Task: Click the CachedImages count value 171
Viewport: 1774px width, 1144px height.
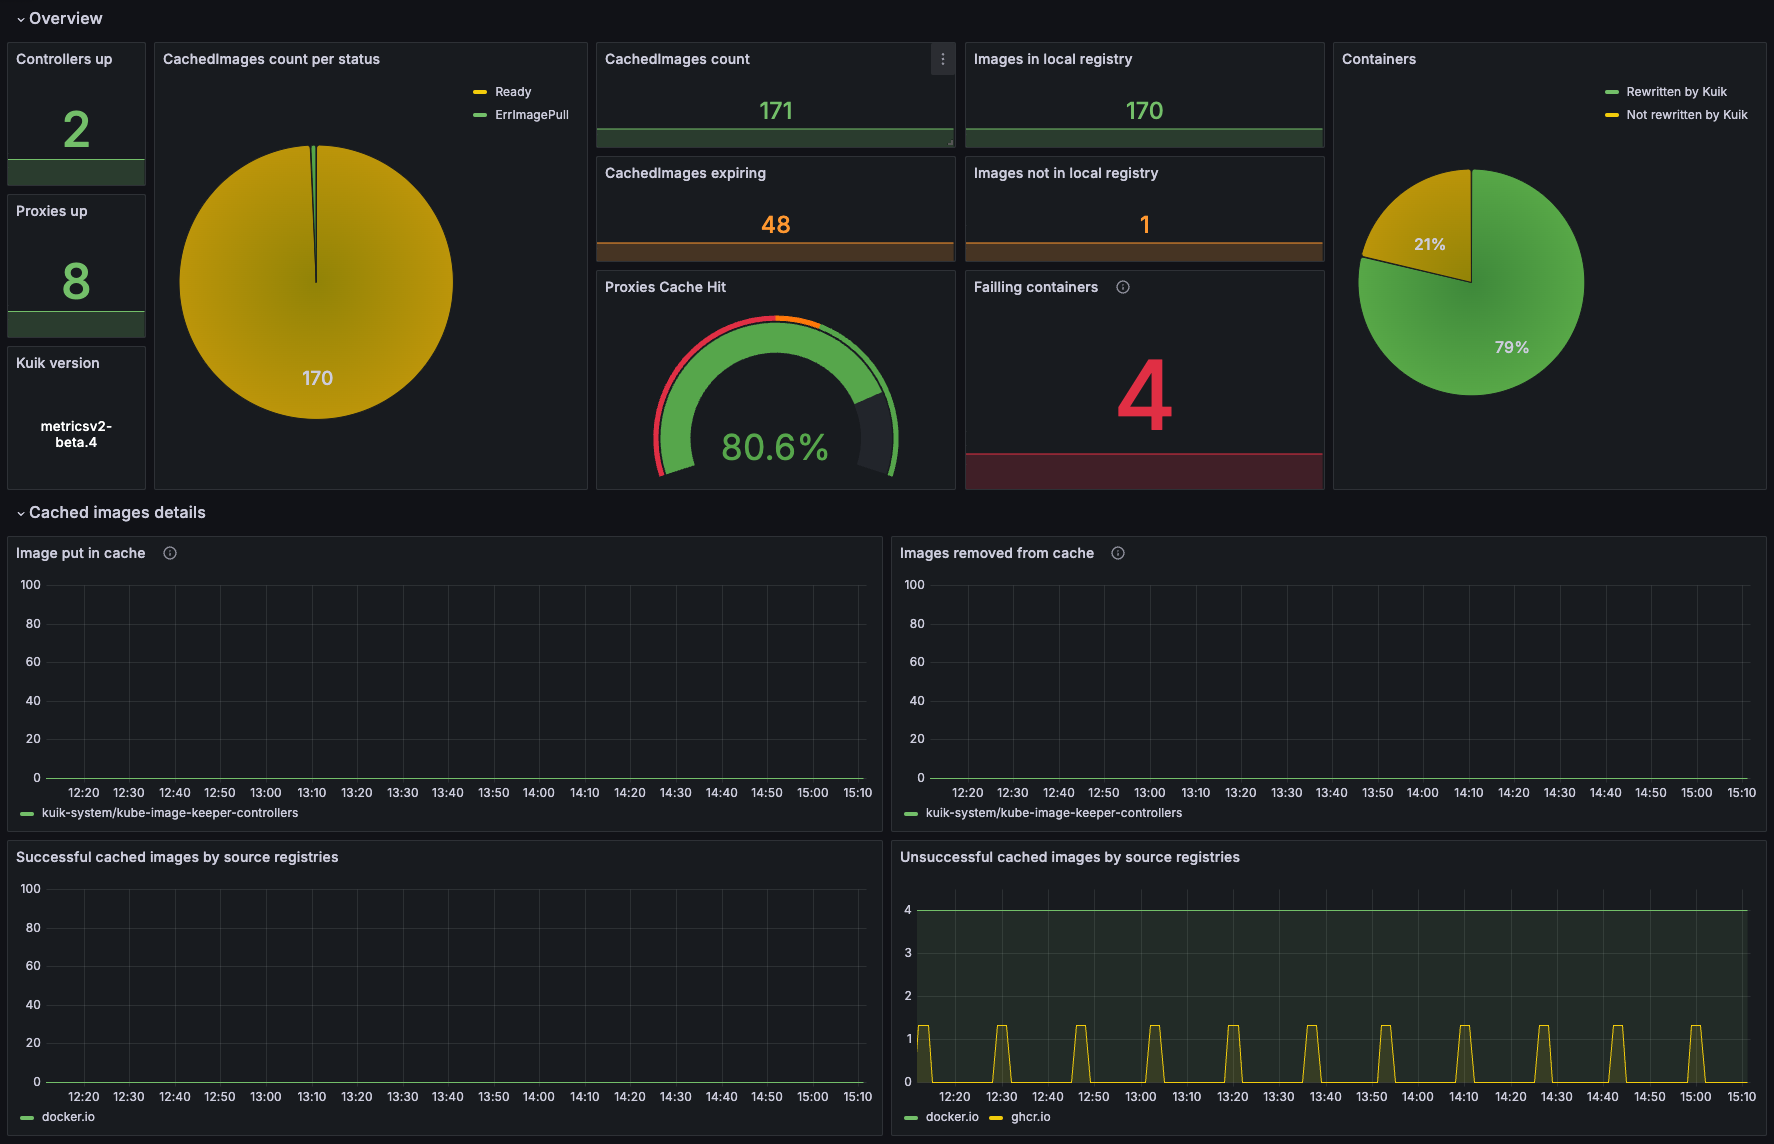Action: 776,110
